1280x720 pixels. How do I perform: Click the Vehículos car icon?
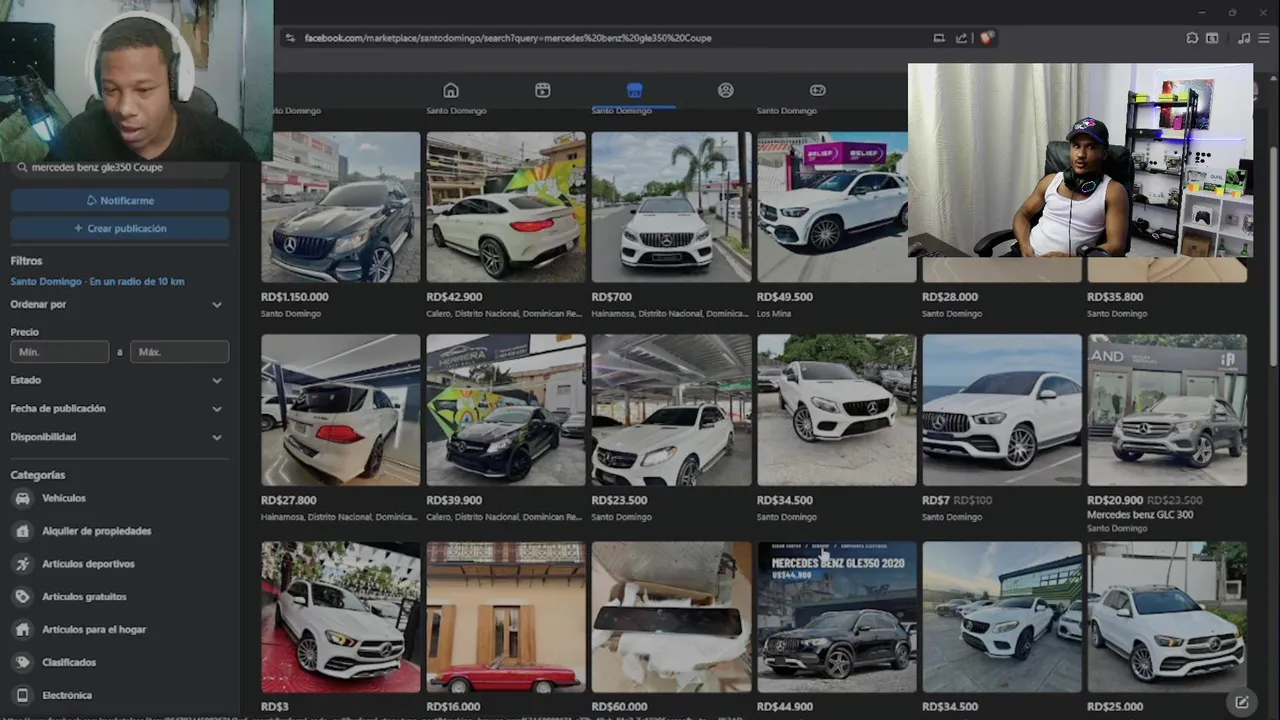pyautogui.click(x=23, y=498)
